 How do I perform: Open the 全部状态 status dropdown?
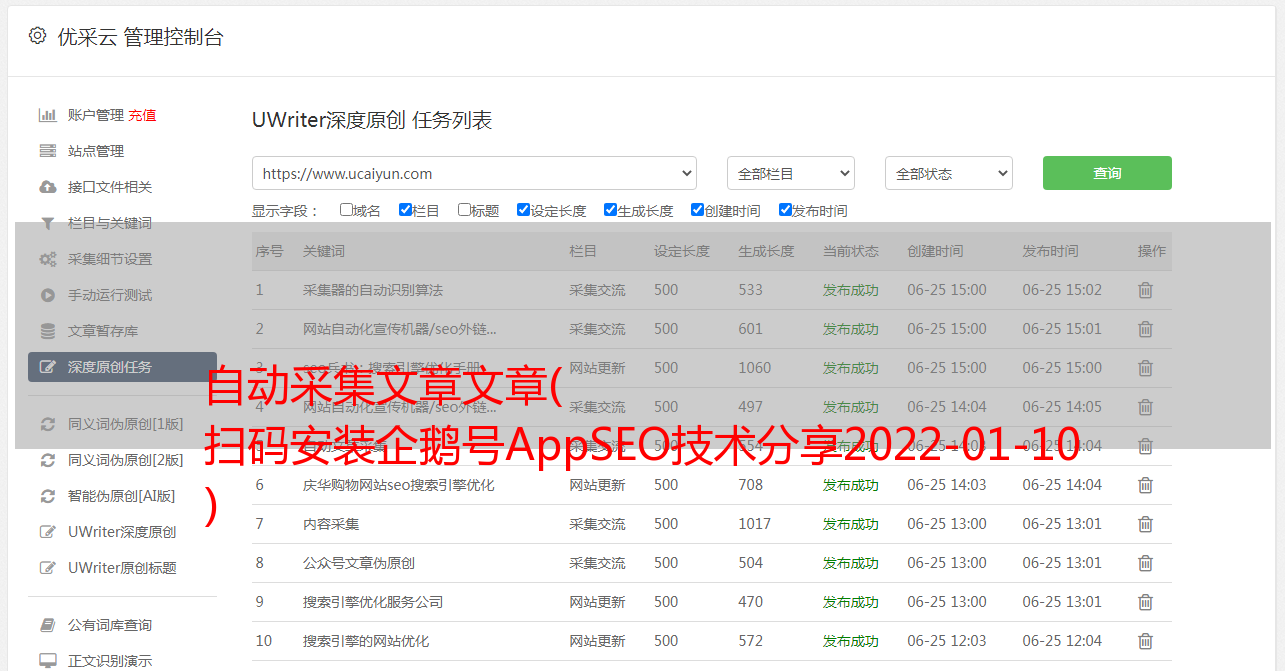click(x=948, y=173)
